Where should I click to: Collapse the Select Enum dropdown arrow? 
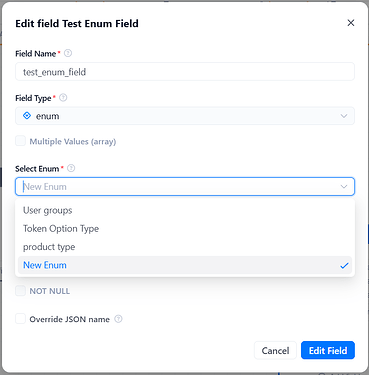click(344, 186)
